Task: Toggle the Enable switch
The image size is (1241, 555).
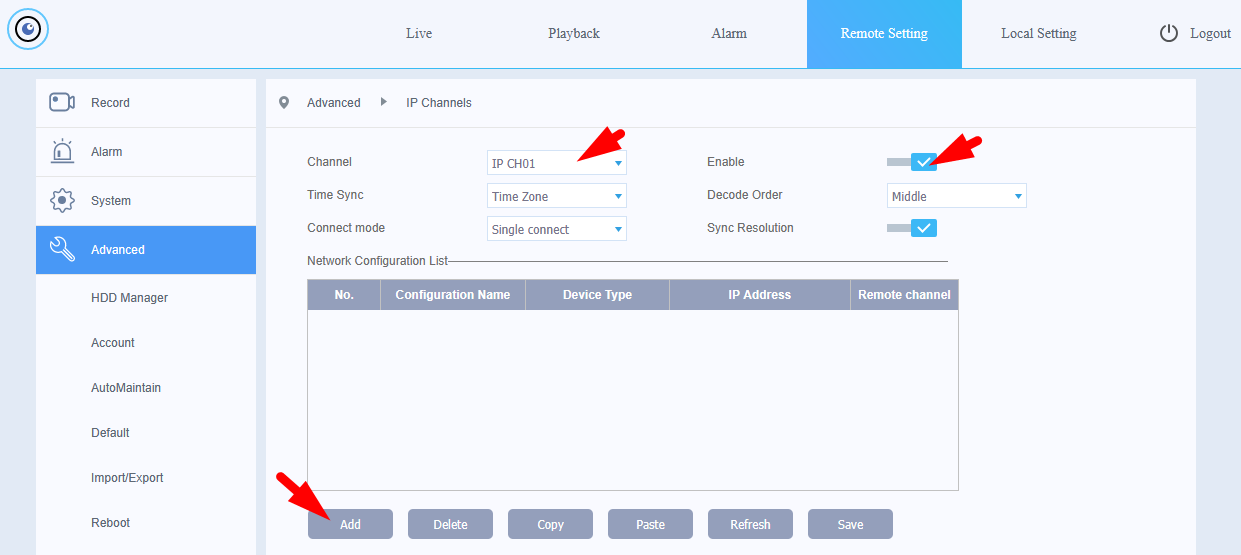Action: point(912,162)
